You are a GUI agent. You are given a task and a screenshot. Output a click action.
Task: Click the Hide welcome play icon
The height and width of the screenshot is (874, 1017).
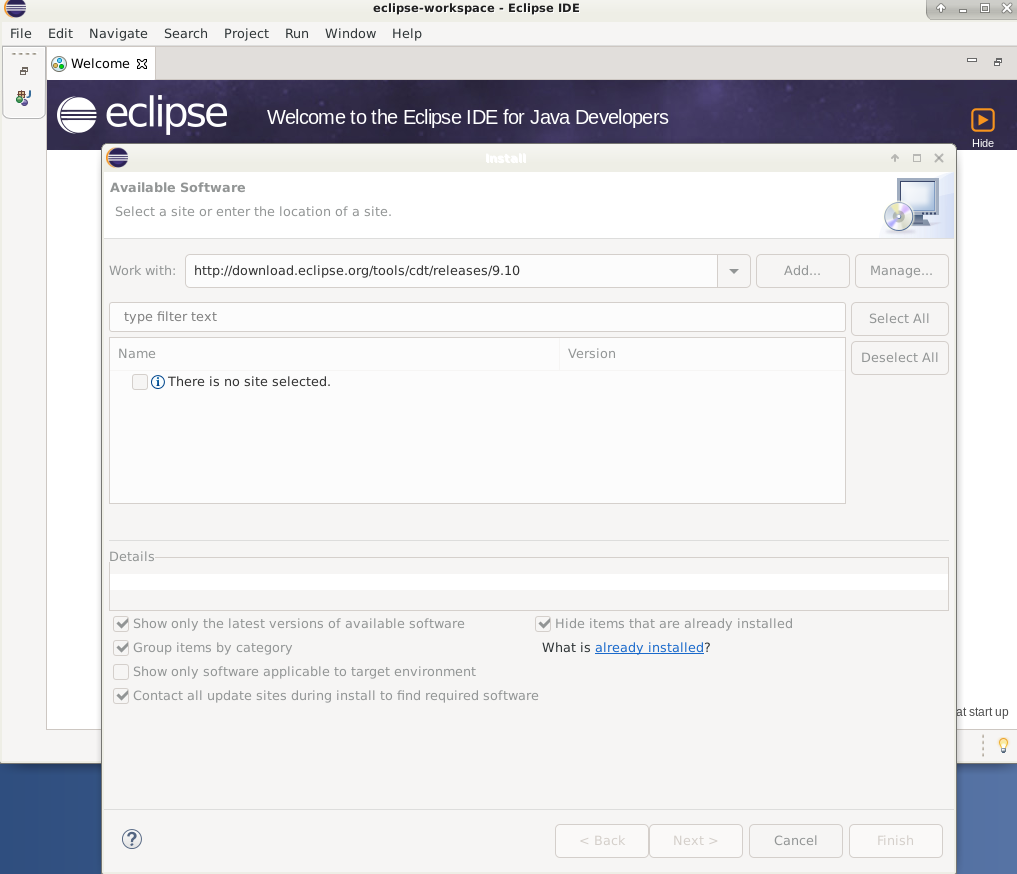click(982, 120)
